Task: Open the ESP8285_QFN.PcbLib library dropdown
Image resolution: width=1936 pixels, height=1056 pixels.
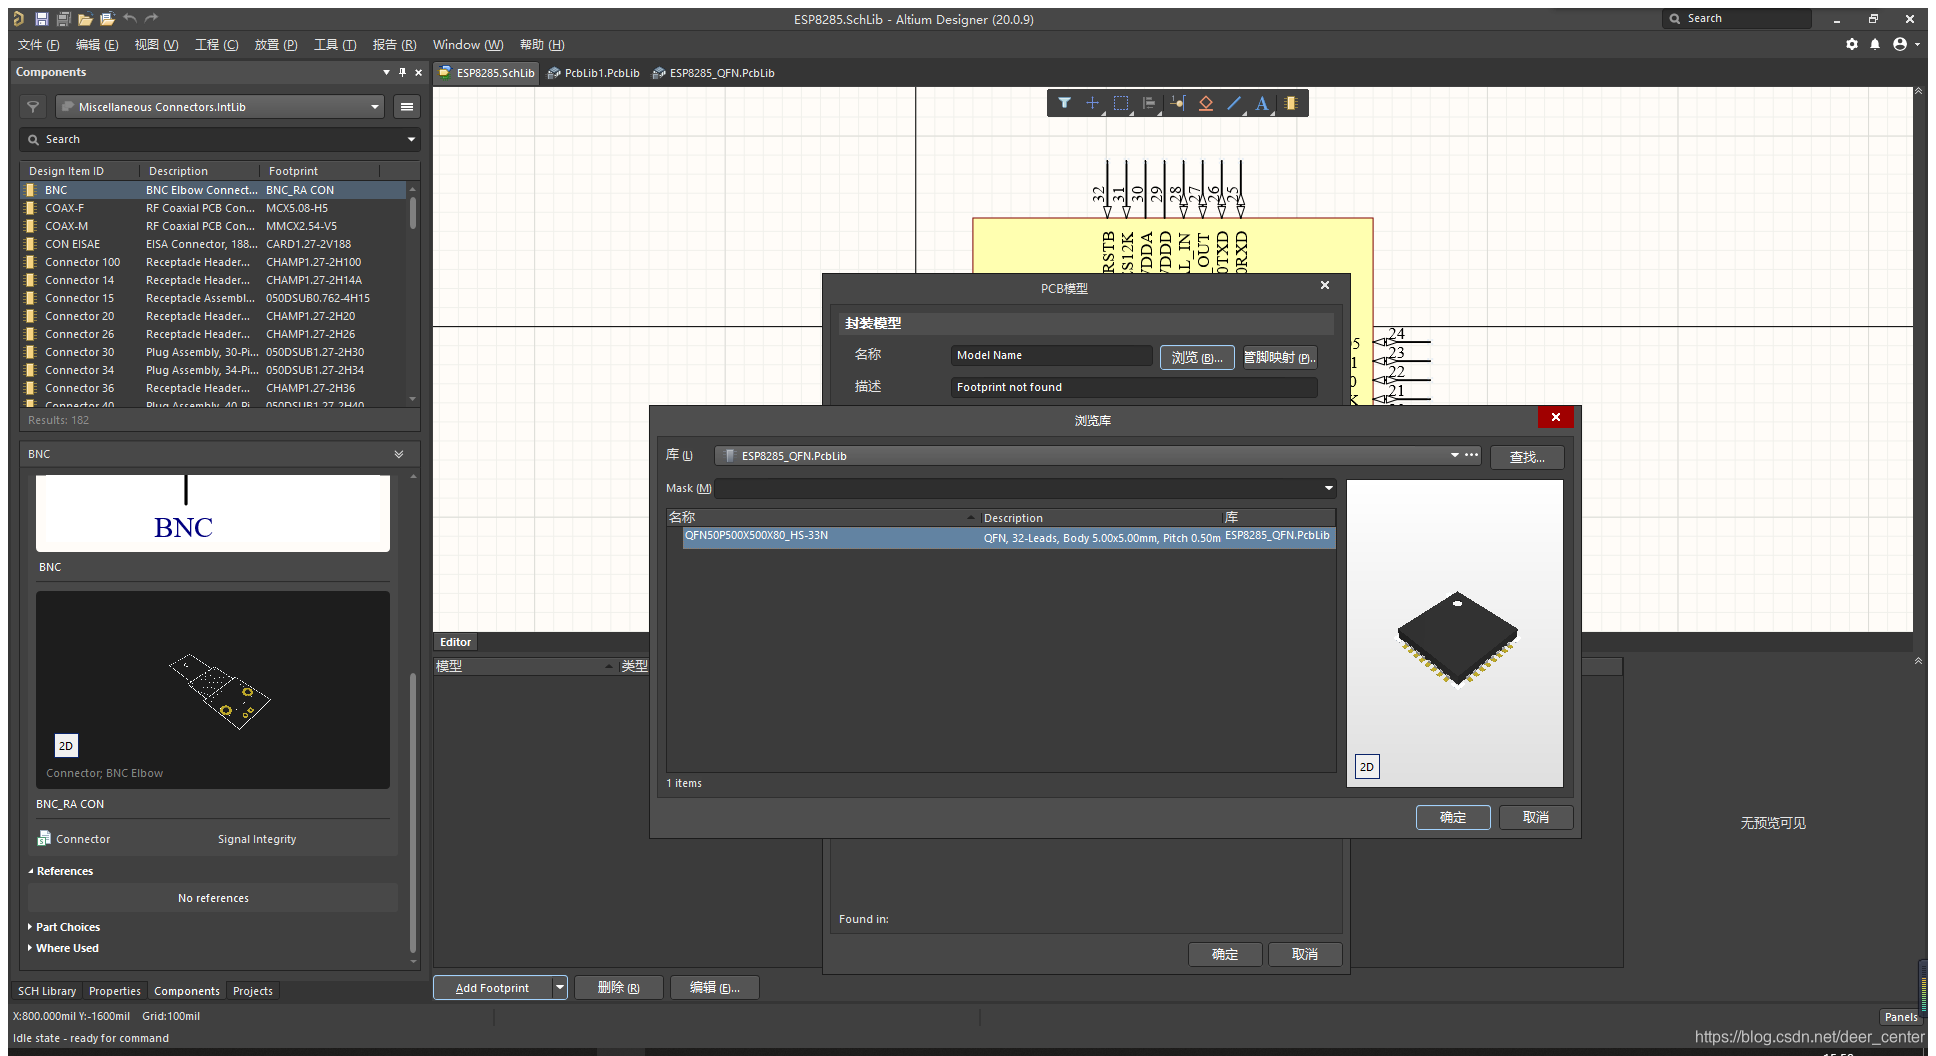Action: [1454, 456]
